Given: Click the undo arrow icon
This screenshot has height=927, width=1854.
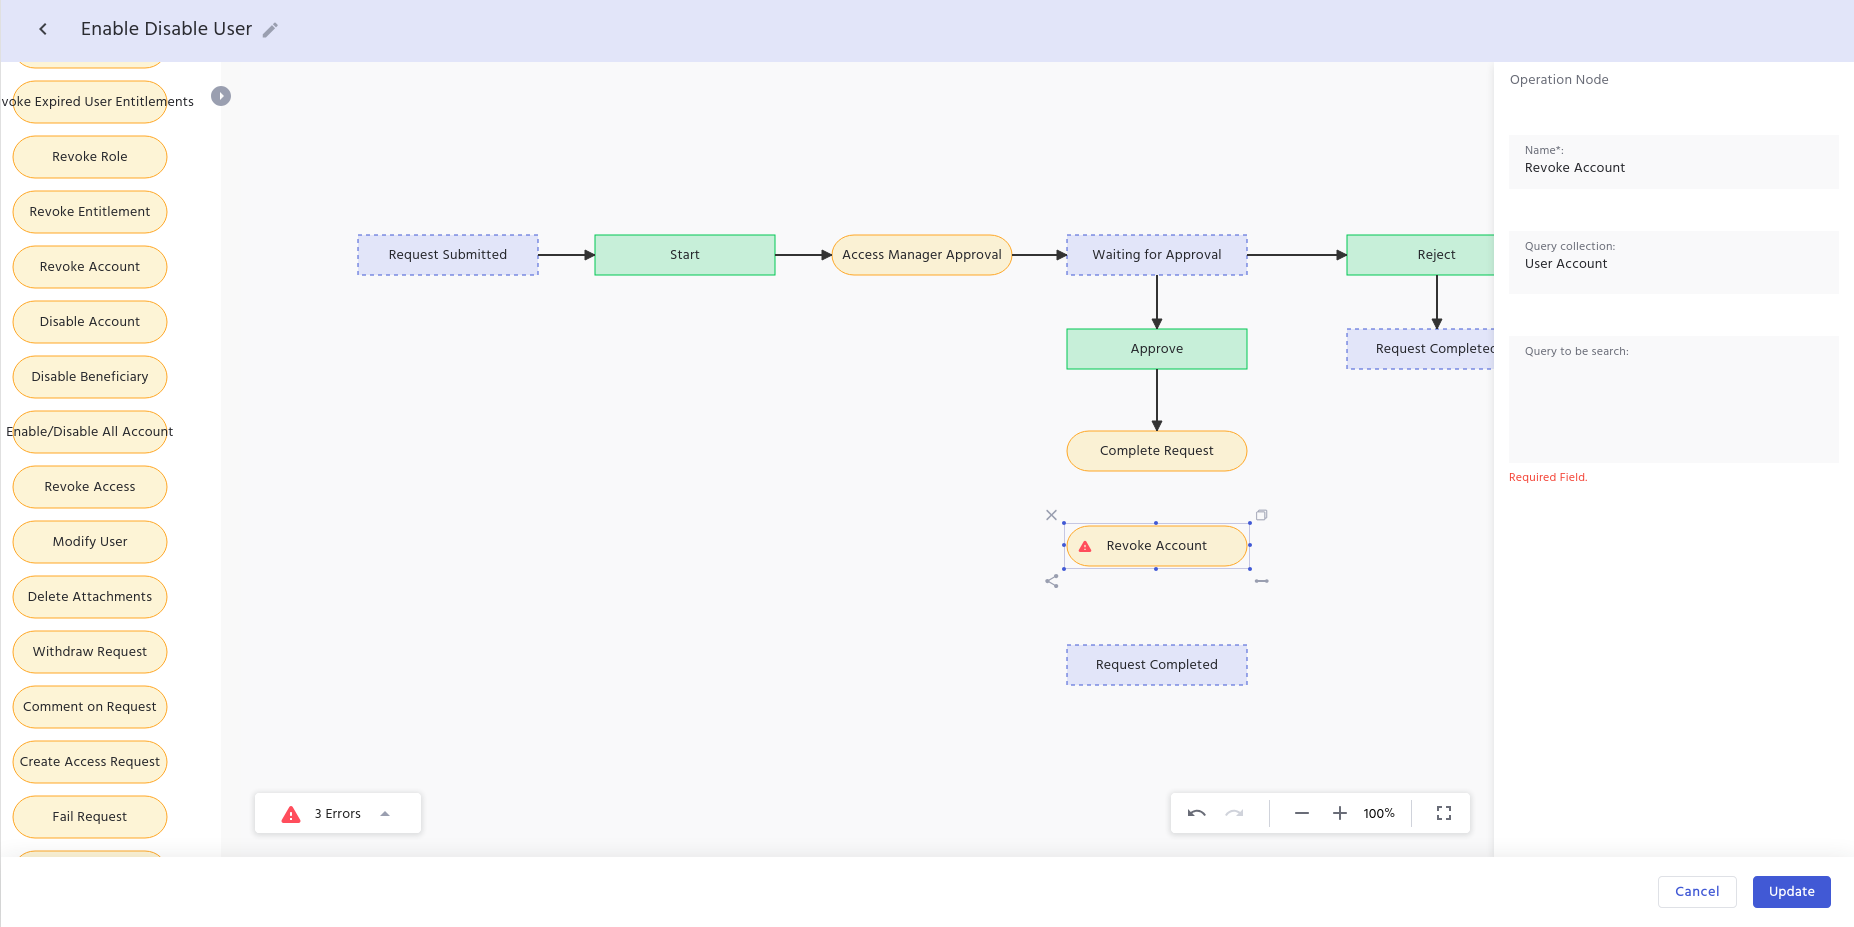Looking at the screenshot, I should click(x=1196, y=813).
